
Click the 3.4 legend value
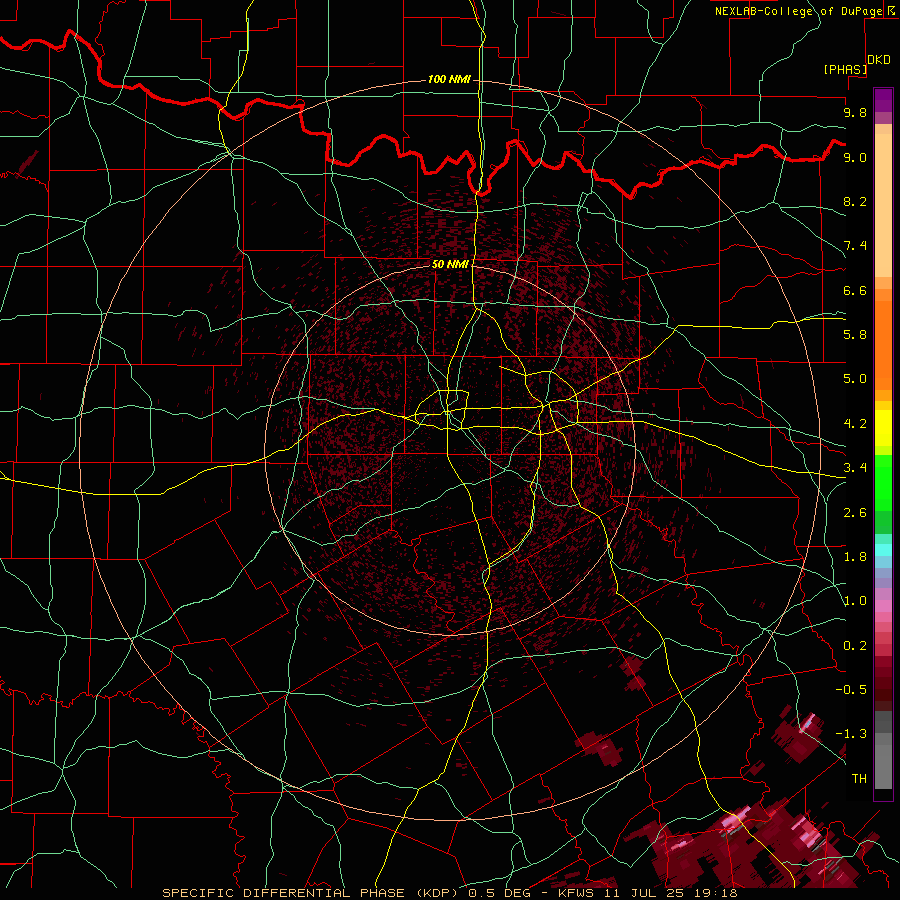coord(855,468)
